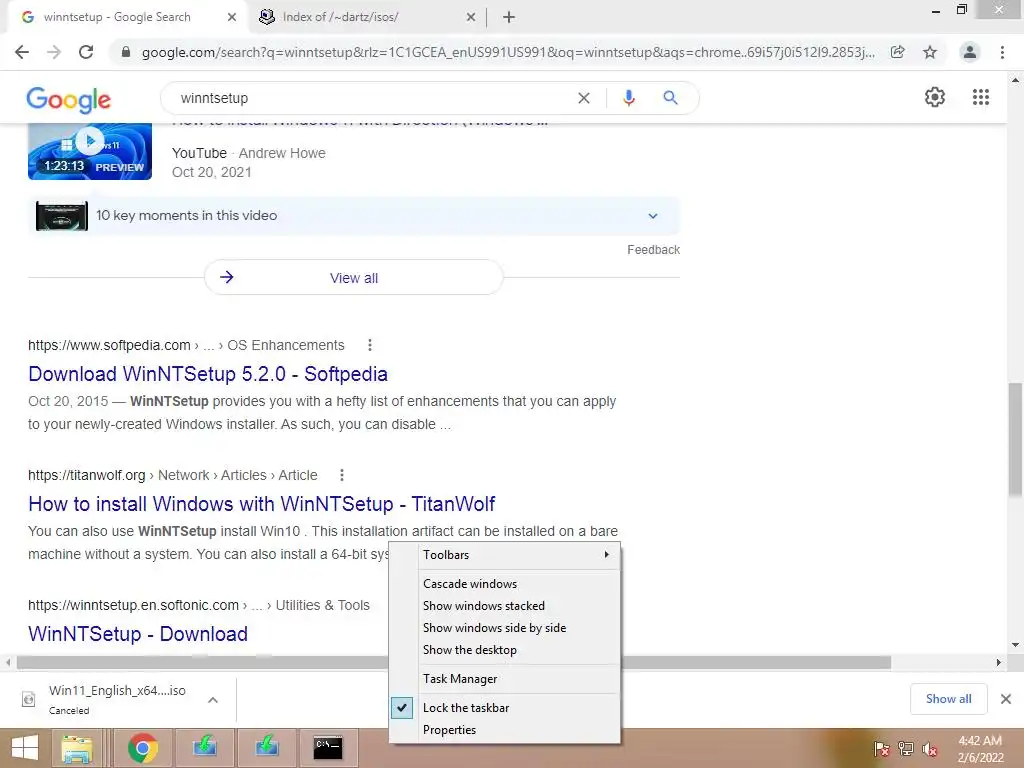Open a new tab

coord(509,18)
